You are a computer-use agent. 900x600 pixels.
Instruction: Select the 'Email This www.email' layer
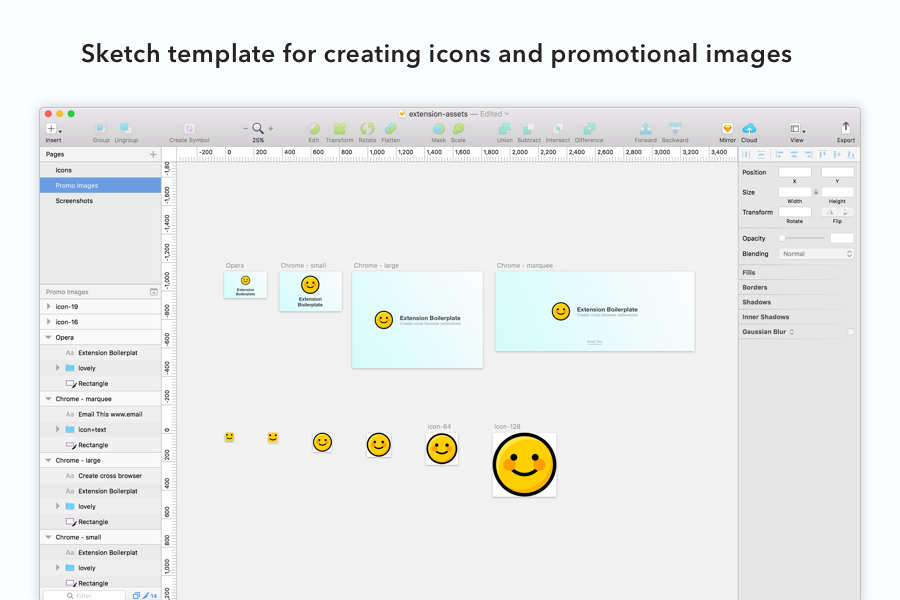(x=100, y=415)
